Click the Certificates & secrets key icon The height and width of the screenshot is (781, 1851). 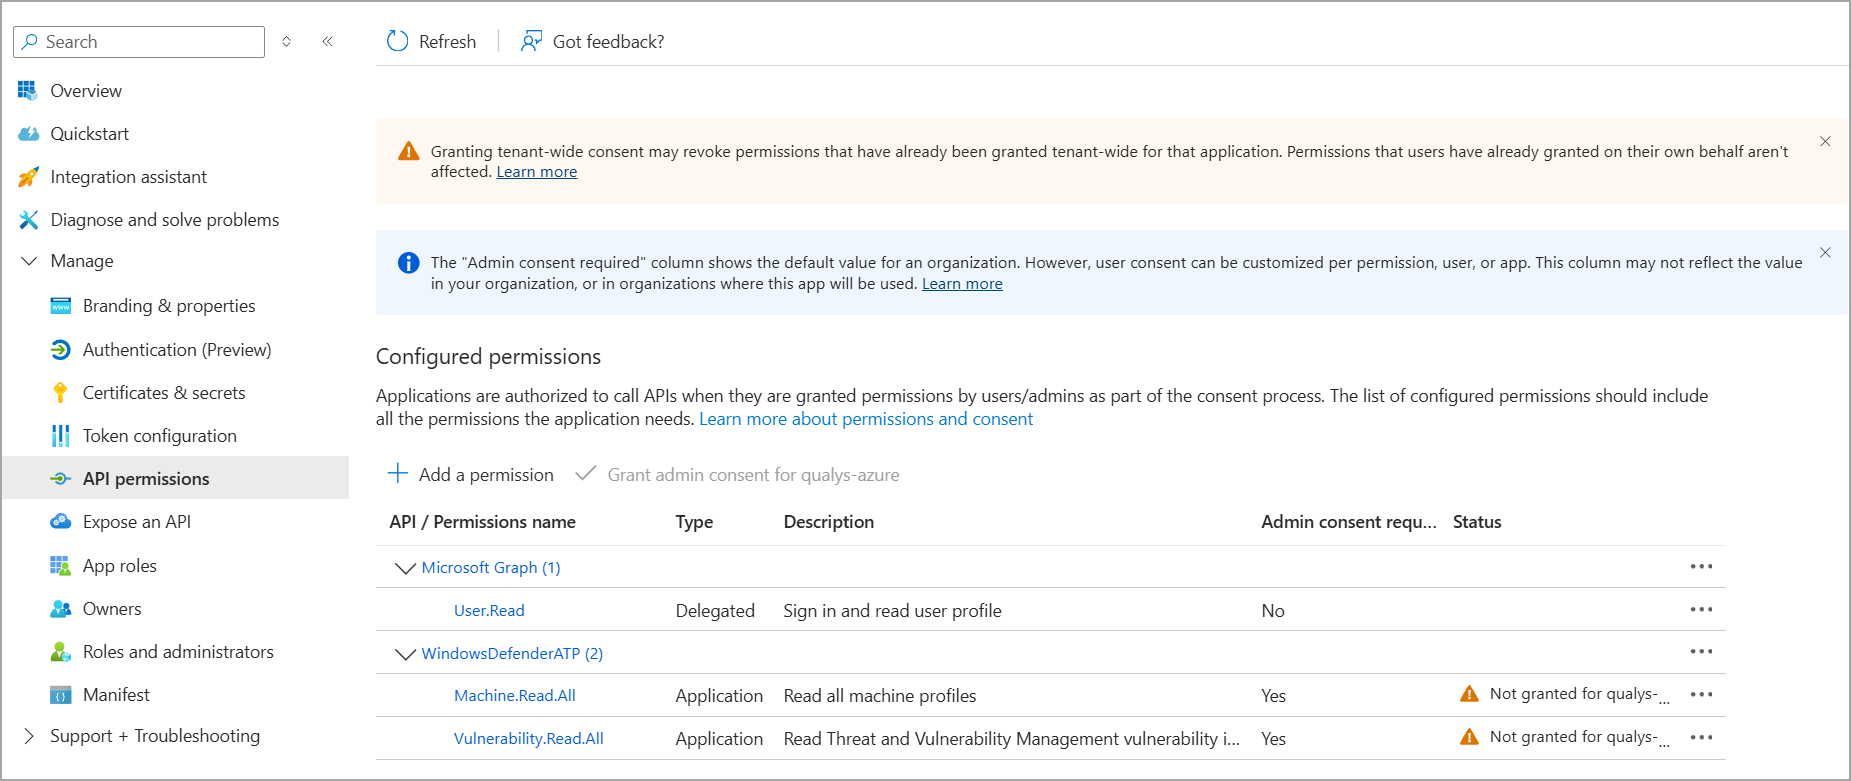(60, 393)
